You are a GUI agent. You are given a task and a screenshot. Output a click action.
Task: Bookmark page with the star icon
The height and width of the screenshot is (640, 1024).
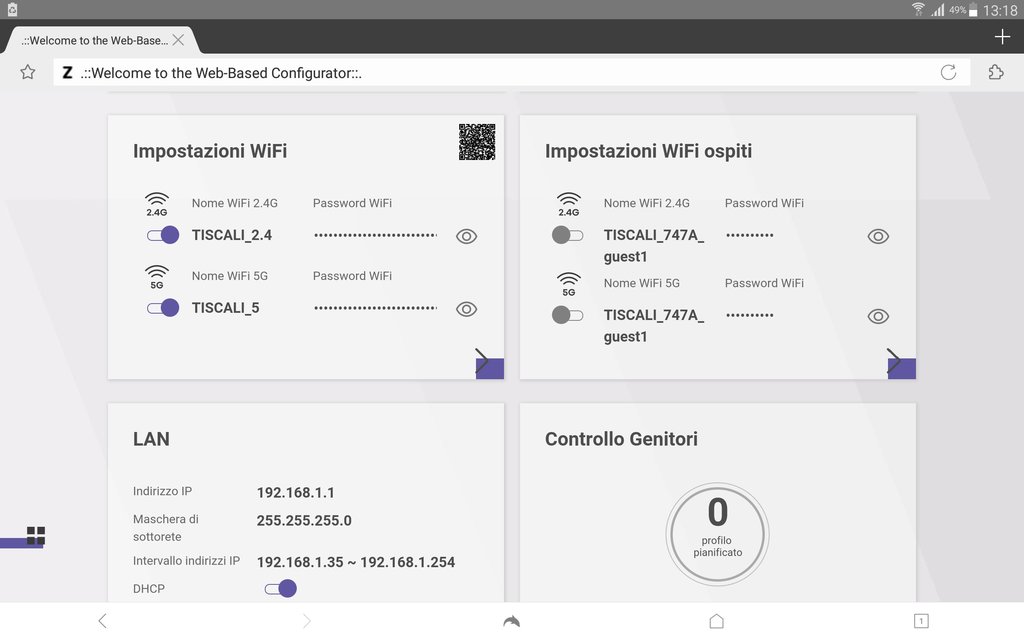pyautogui.click(x=27, y=72)
